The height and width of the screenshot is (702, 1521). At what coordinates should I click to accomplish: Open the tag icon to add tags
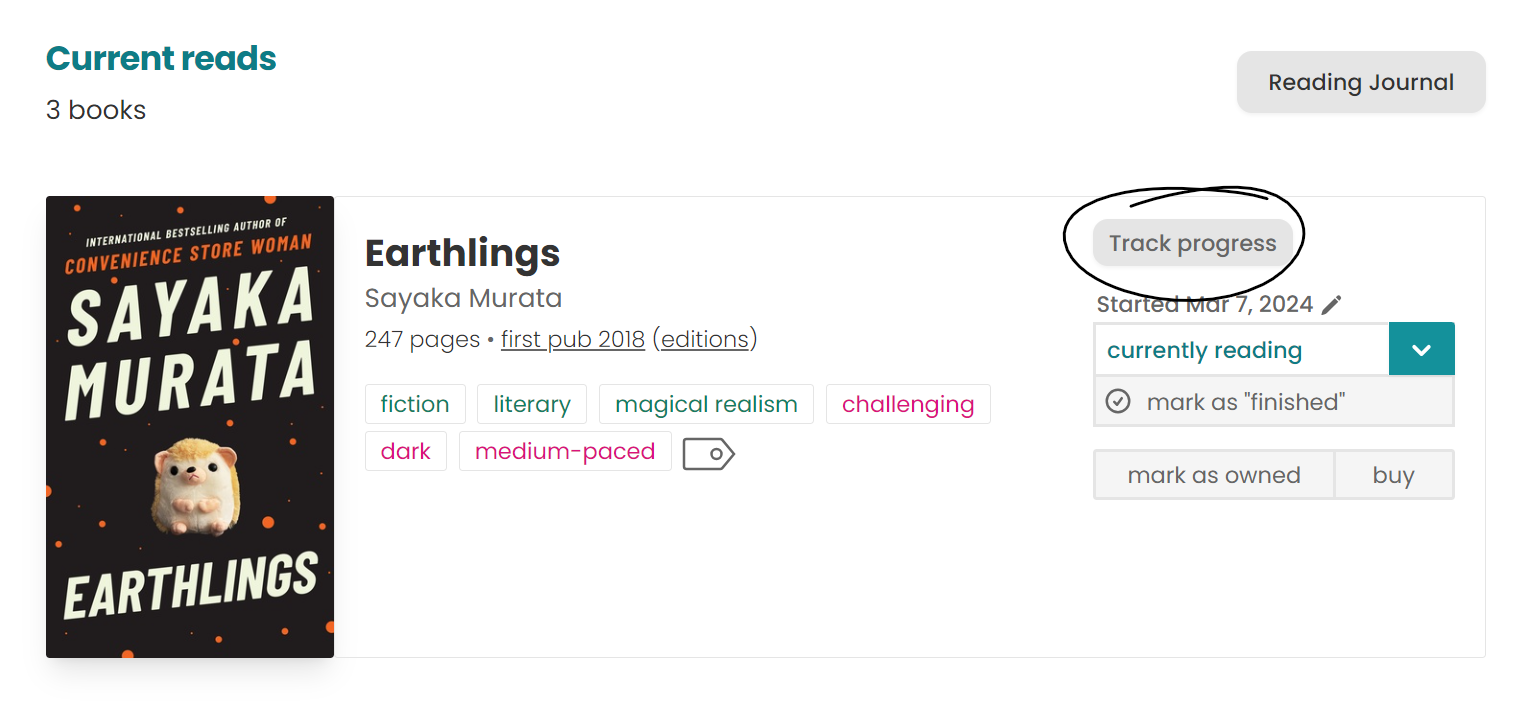pyautogui.click(x=709, y=454)
